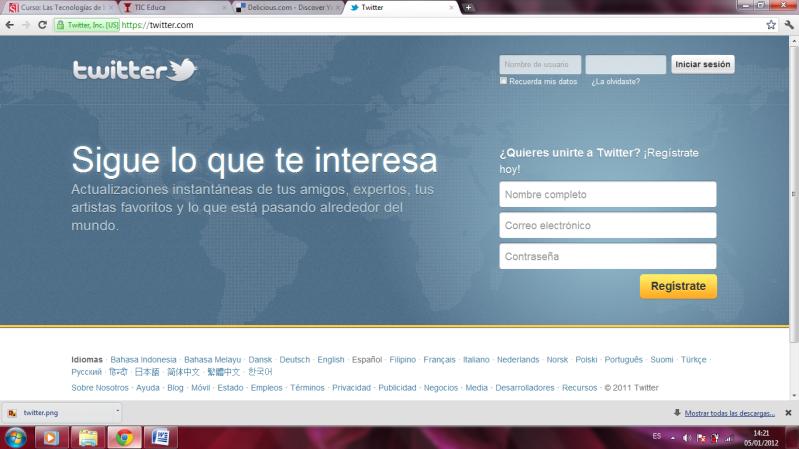This screenshot has height=449, width=799.
Task: Open the Ayuda footer link
Action: tap(148, 387)
